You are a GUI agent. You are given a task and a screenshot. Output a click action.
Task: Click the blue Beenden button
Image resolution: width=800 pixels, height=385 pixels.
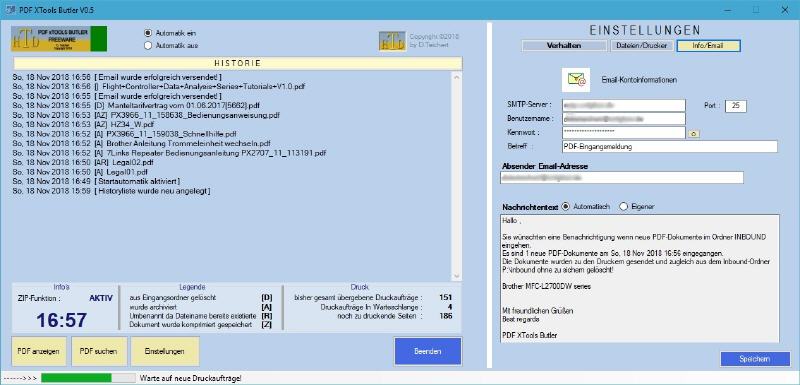[428, 351]
